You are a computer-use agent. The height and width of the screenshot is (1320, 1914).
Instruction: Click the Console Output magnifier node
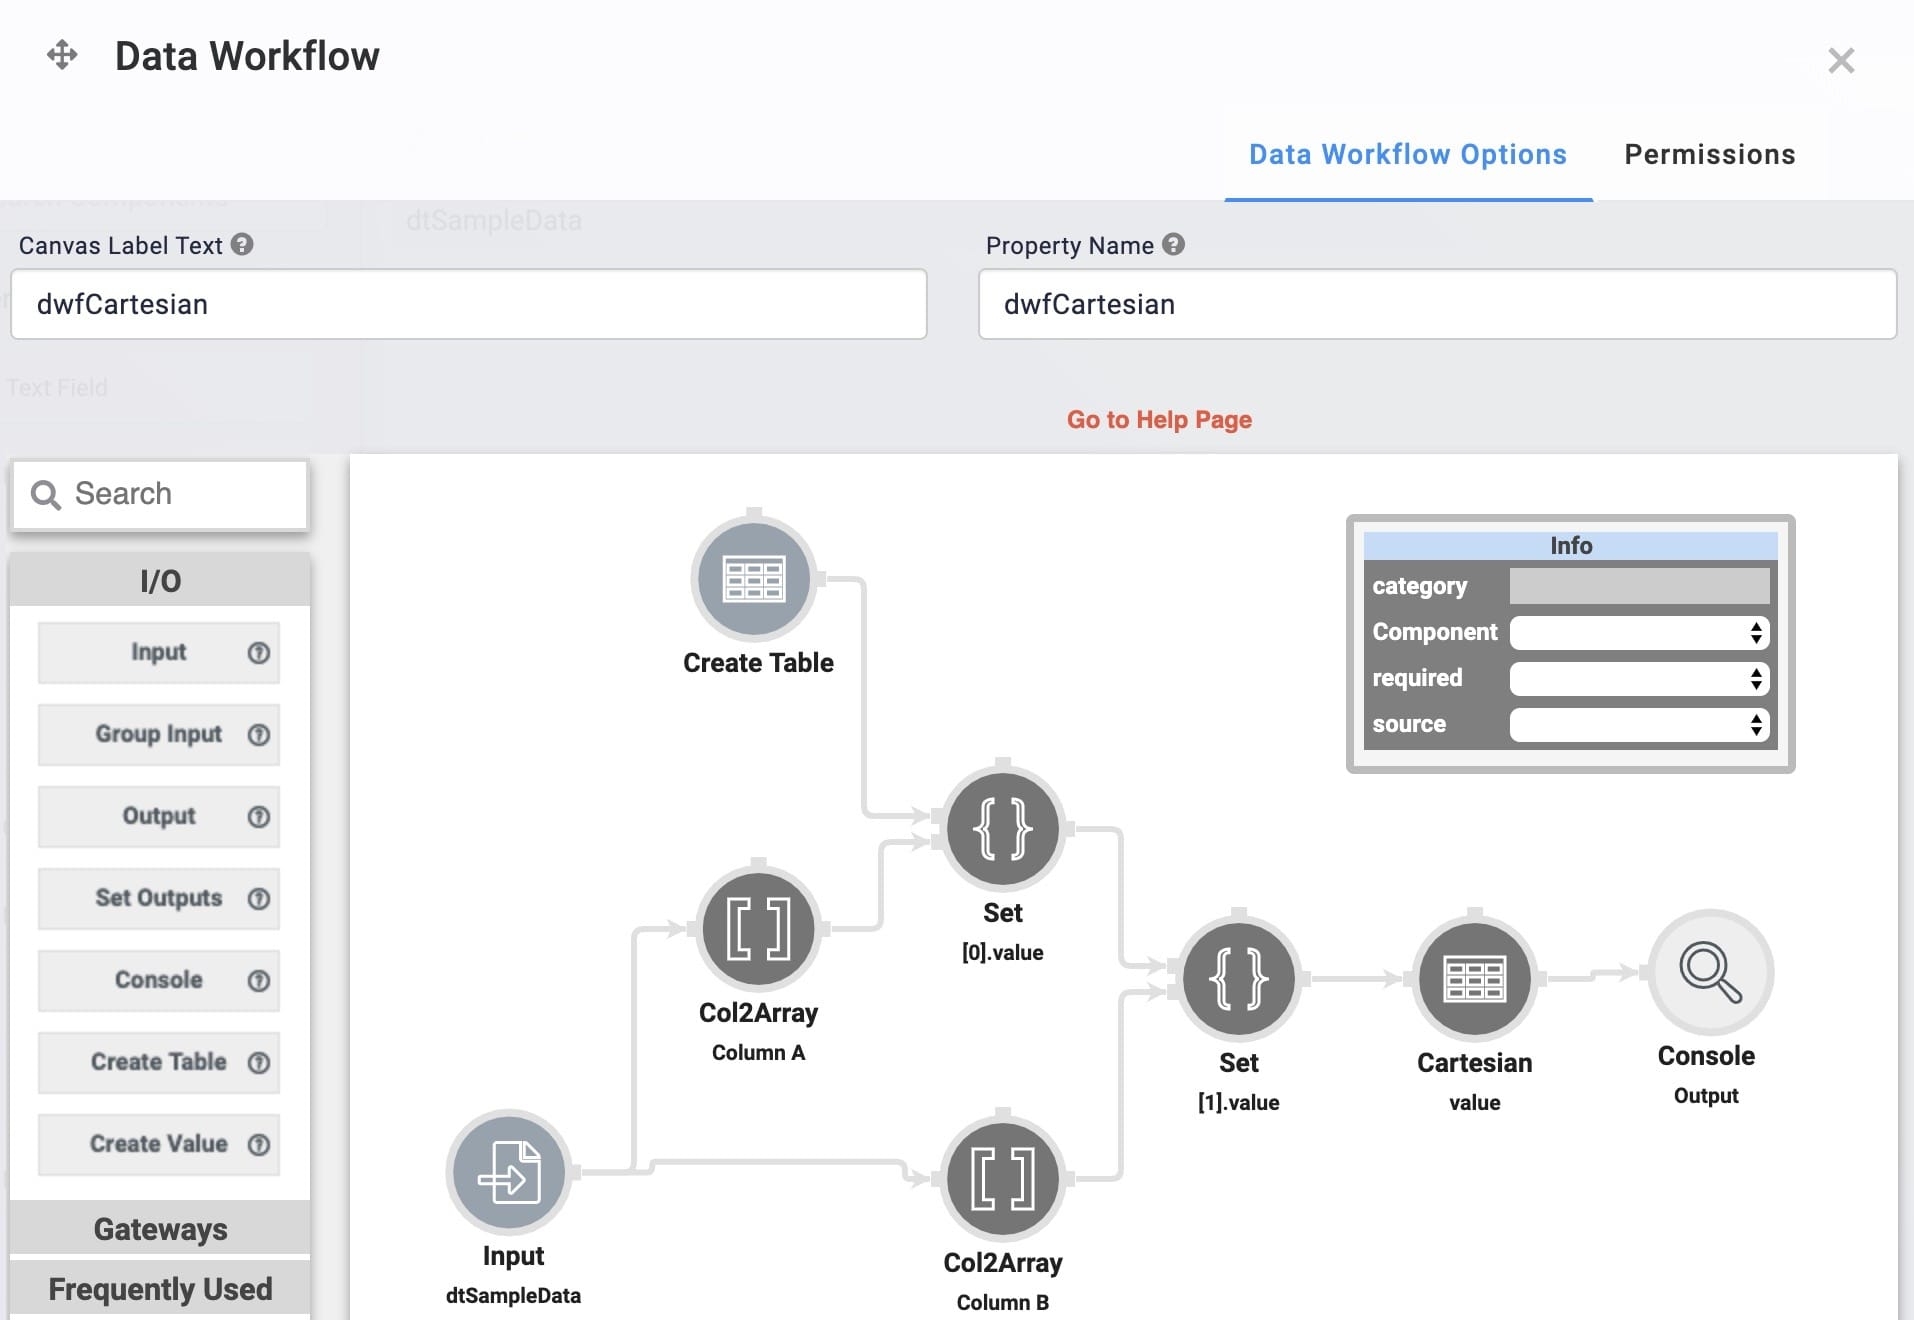1710,972
